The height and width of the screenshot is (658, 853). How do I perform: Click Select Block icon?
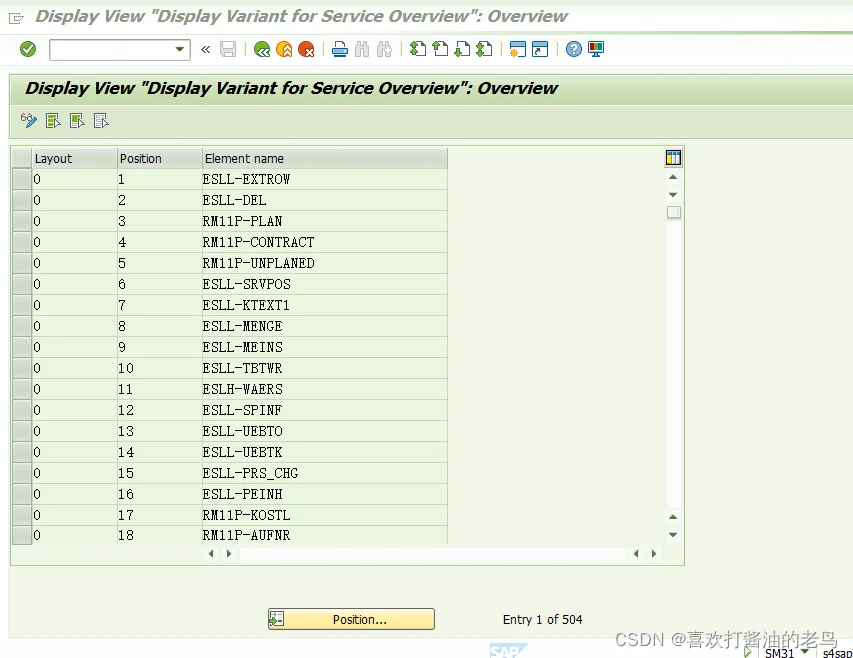click(77, 120)
